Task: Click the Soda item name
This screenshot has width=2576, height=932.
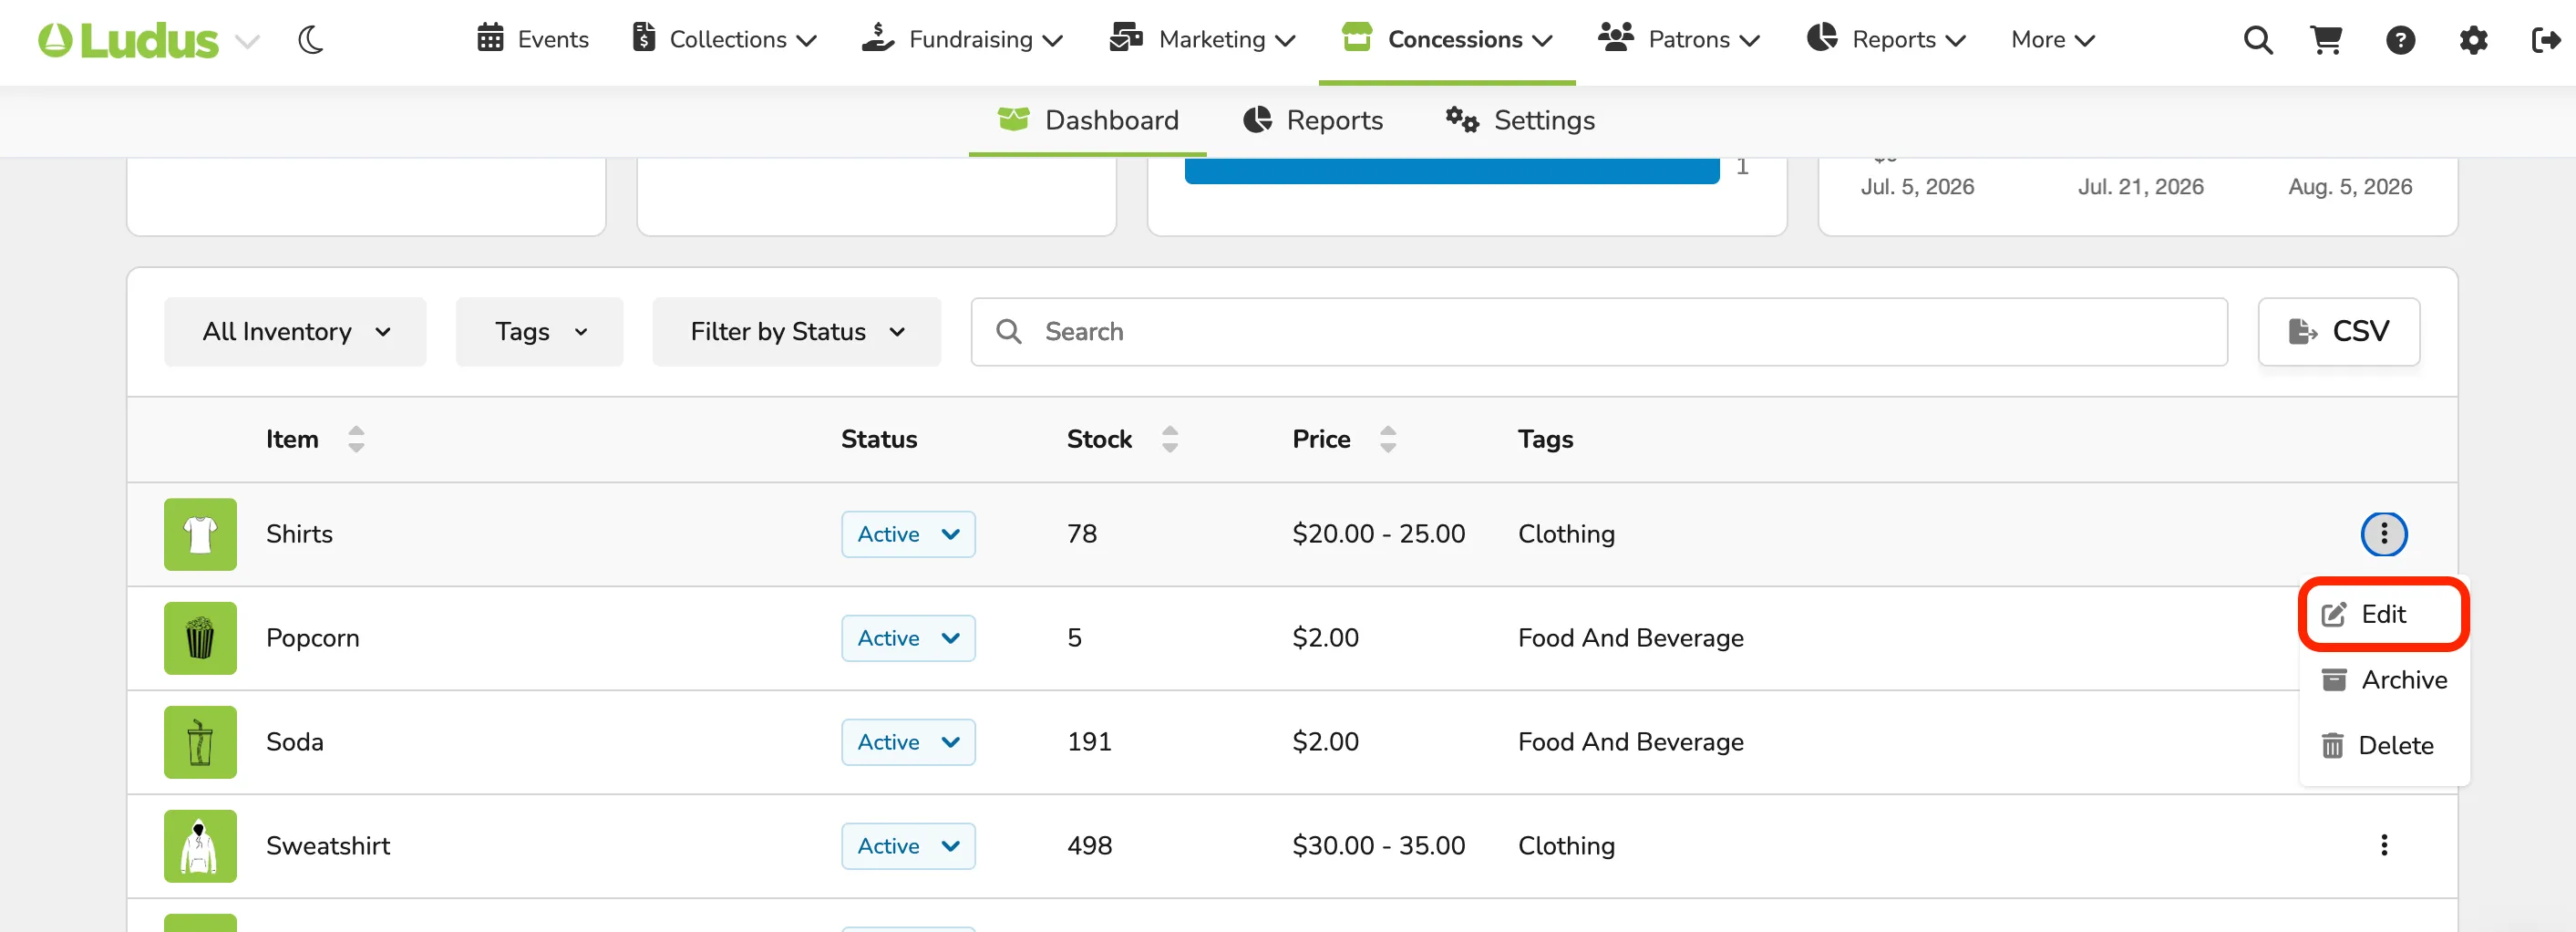Action: coord(295,742)
